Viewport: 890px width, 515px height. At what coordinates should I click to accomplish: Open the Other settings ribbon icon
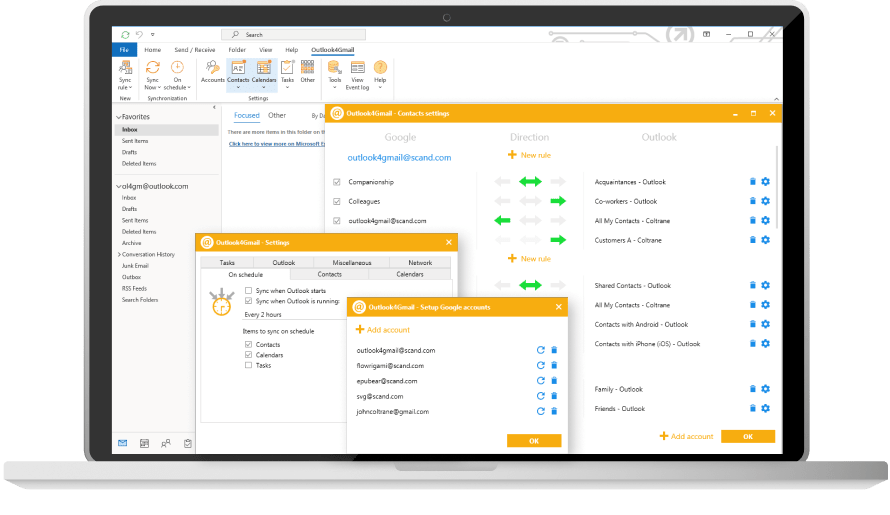pyautogui.click(x=308, y=72)
